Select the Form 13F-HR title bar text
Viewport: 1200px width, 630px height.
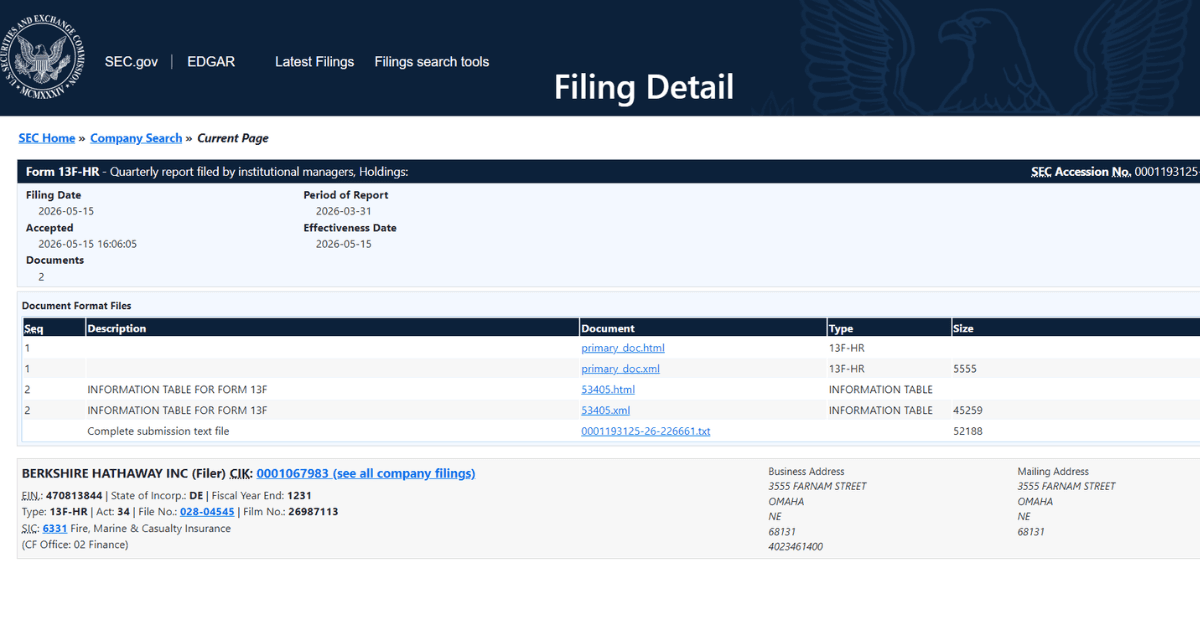[217, 172]
